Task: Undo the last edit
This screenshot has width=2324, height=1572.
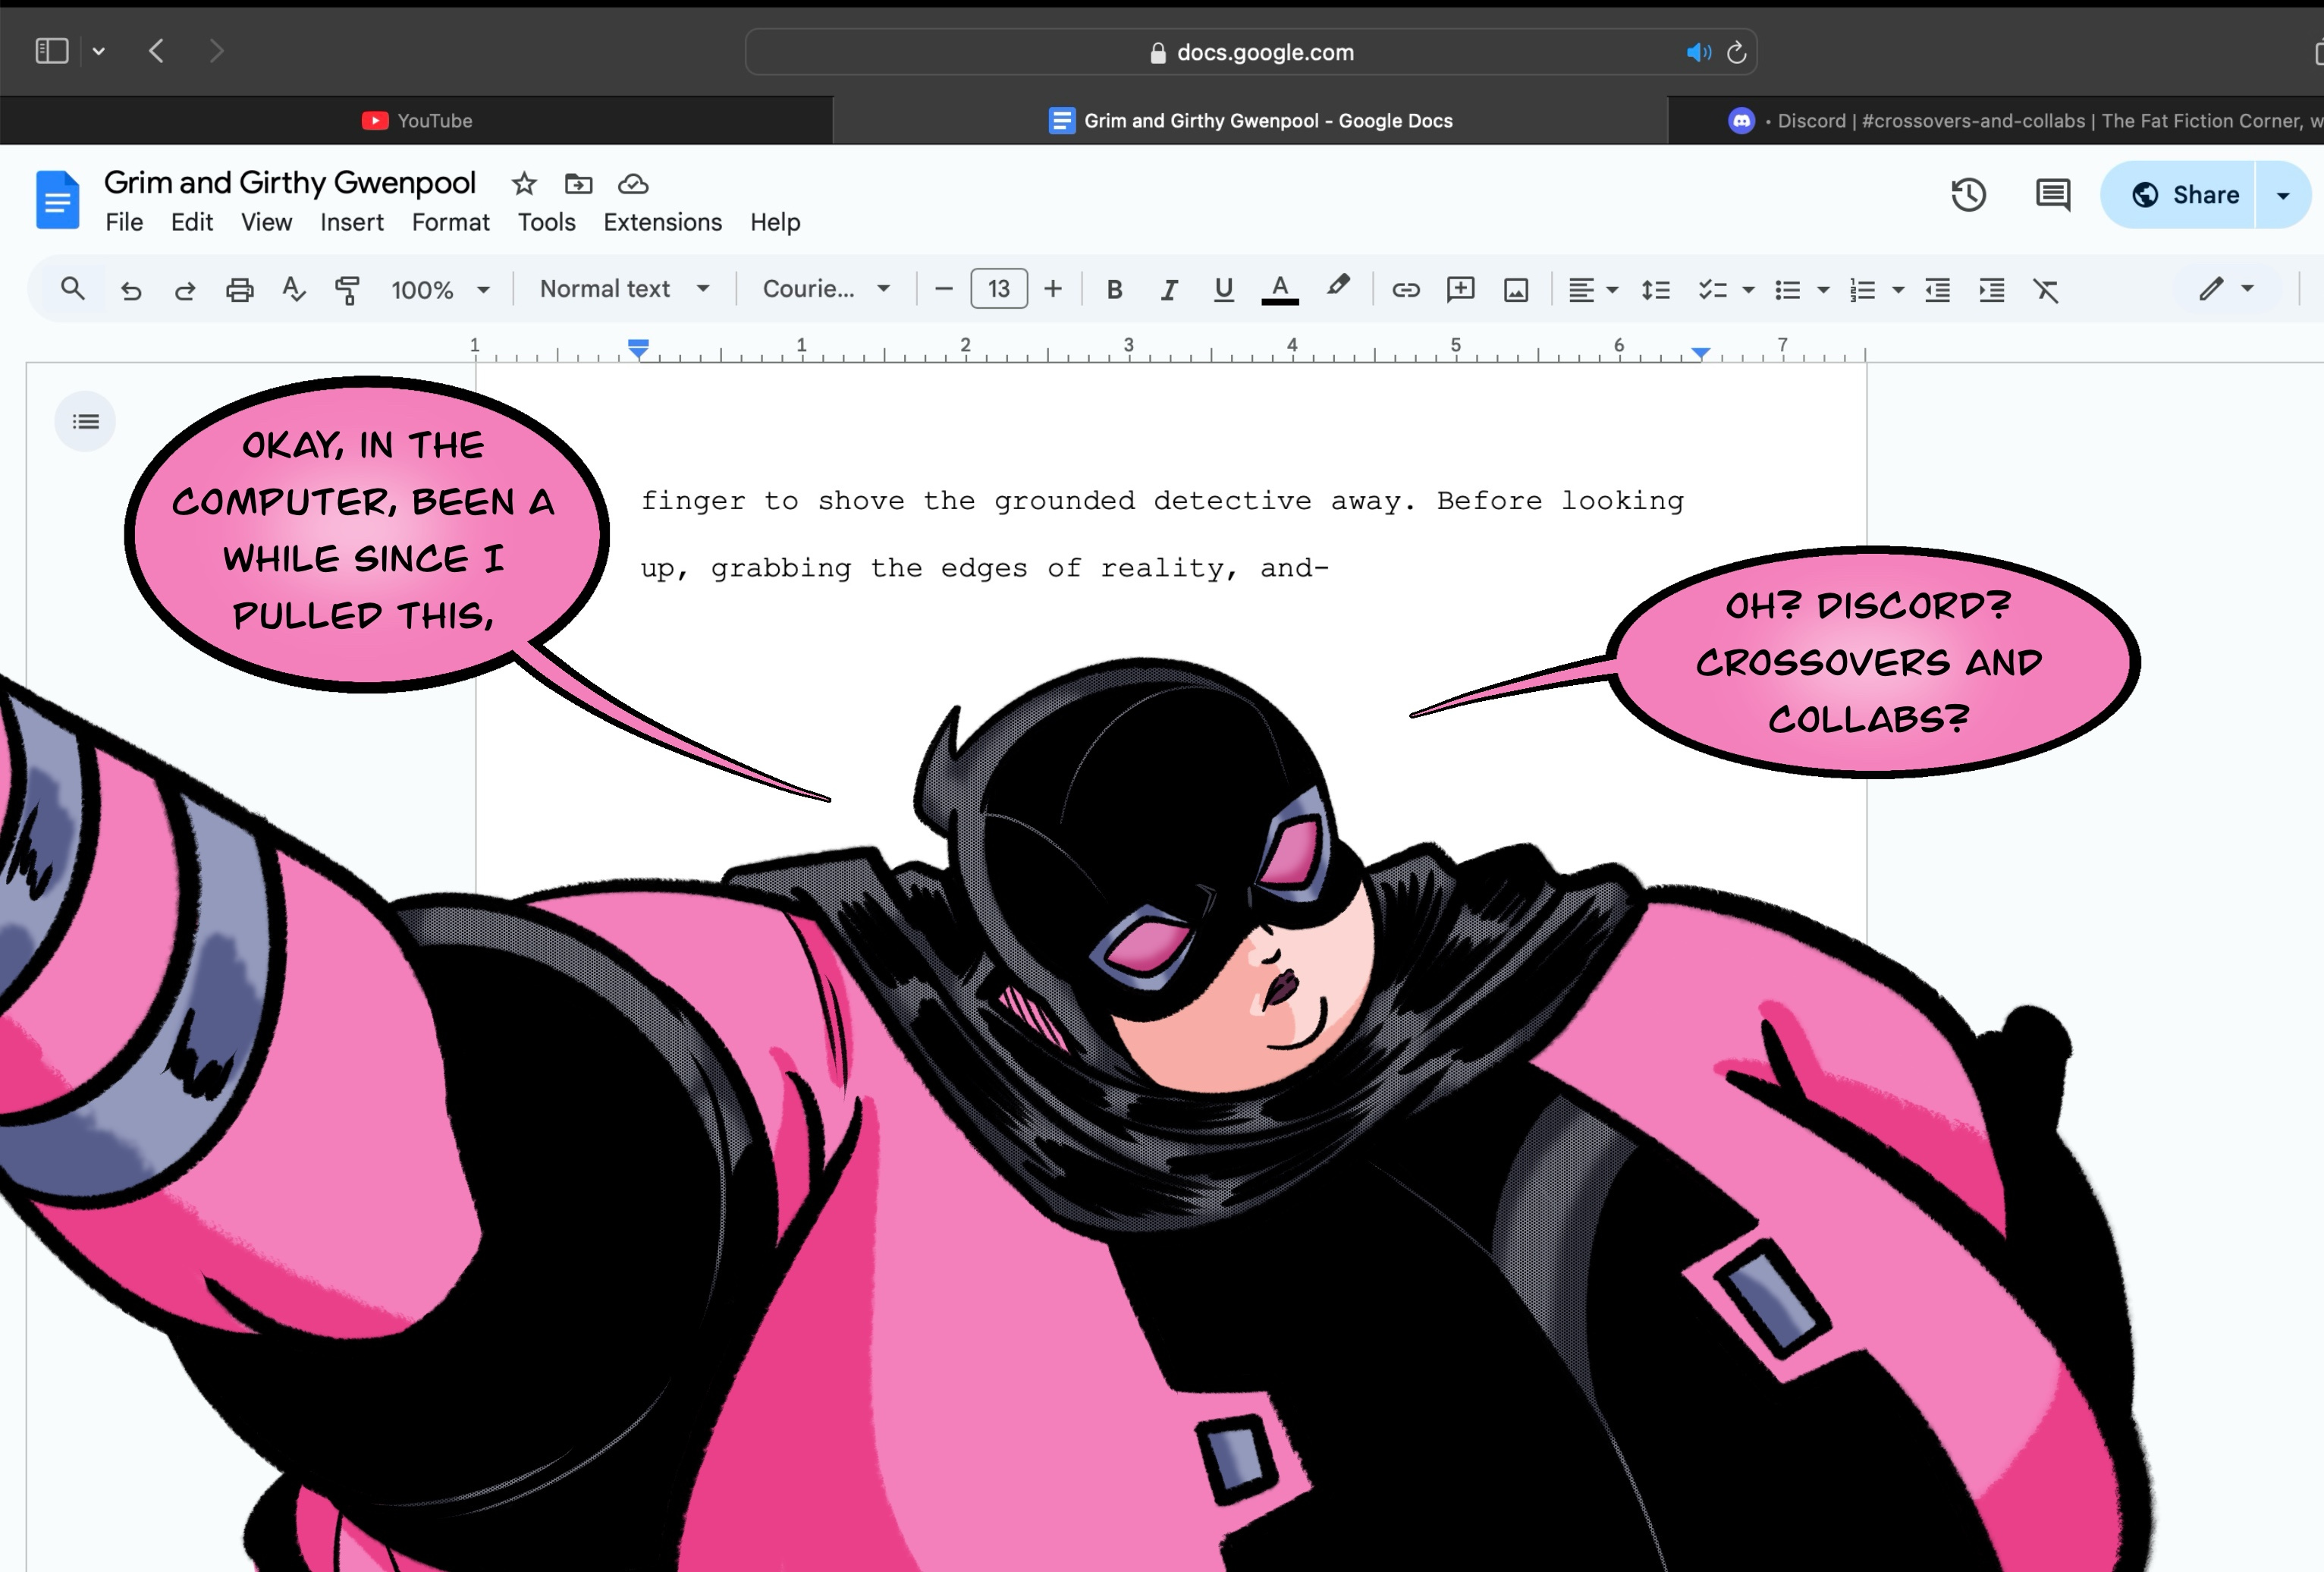Action: point(131,290)
